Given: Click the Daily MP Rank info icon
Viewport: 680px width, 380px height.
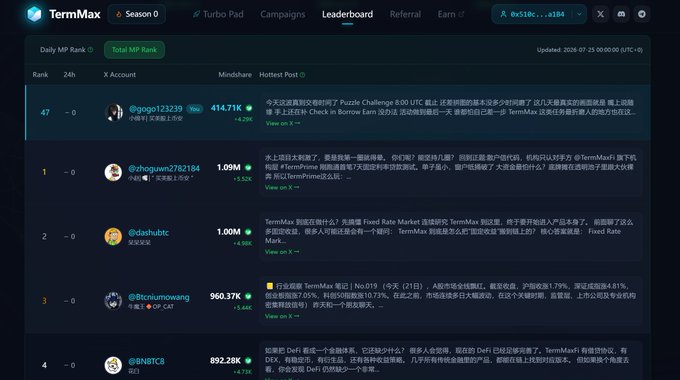Looking at the screenshot, I should tap(90, 50).
